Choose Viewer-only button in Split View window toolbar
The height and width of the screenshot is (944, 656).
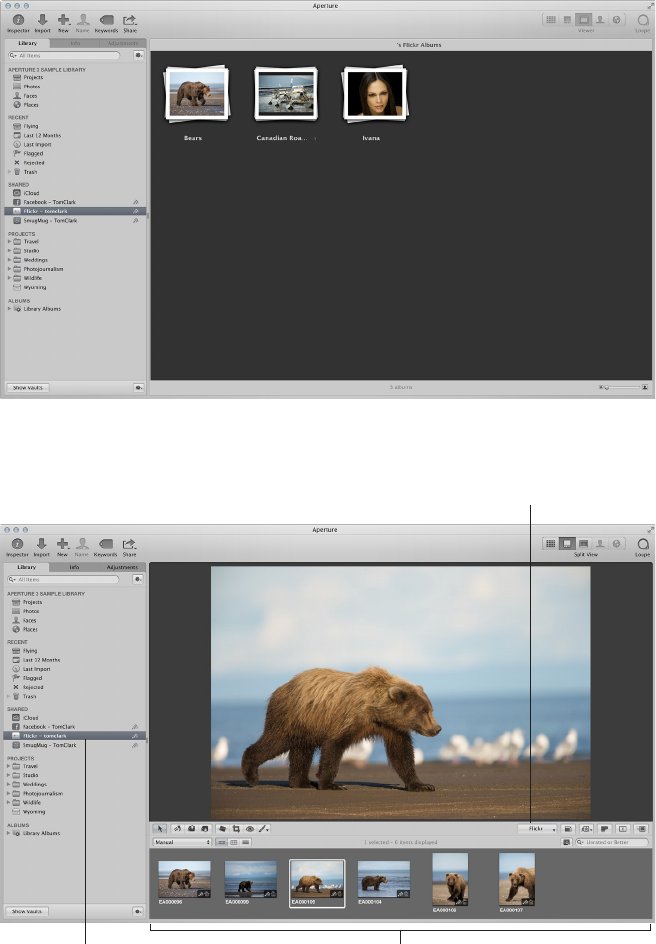[583, 544]
